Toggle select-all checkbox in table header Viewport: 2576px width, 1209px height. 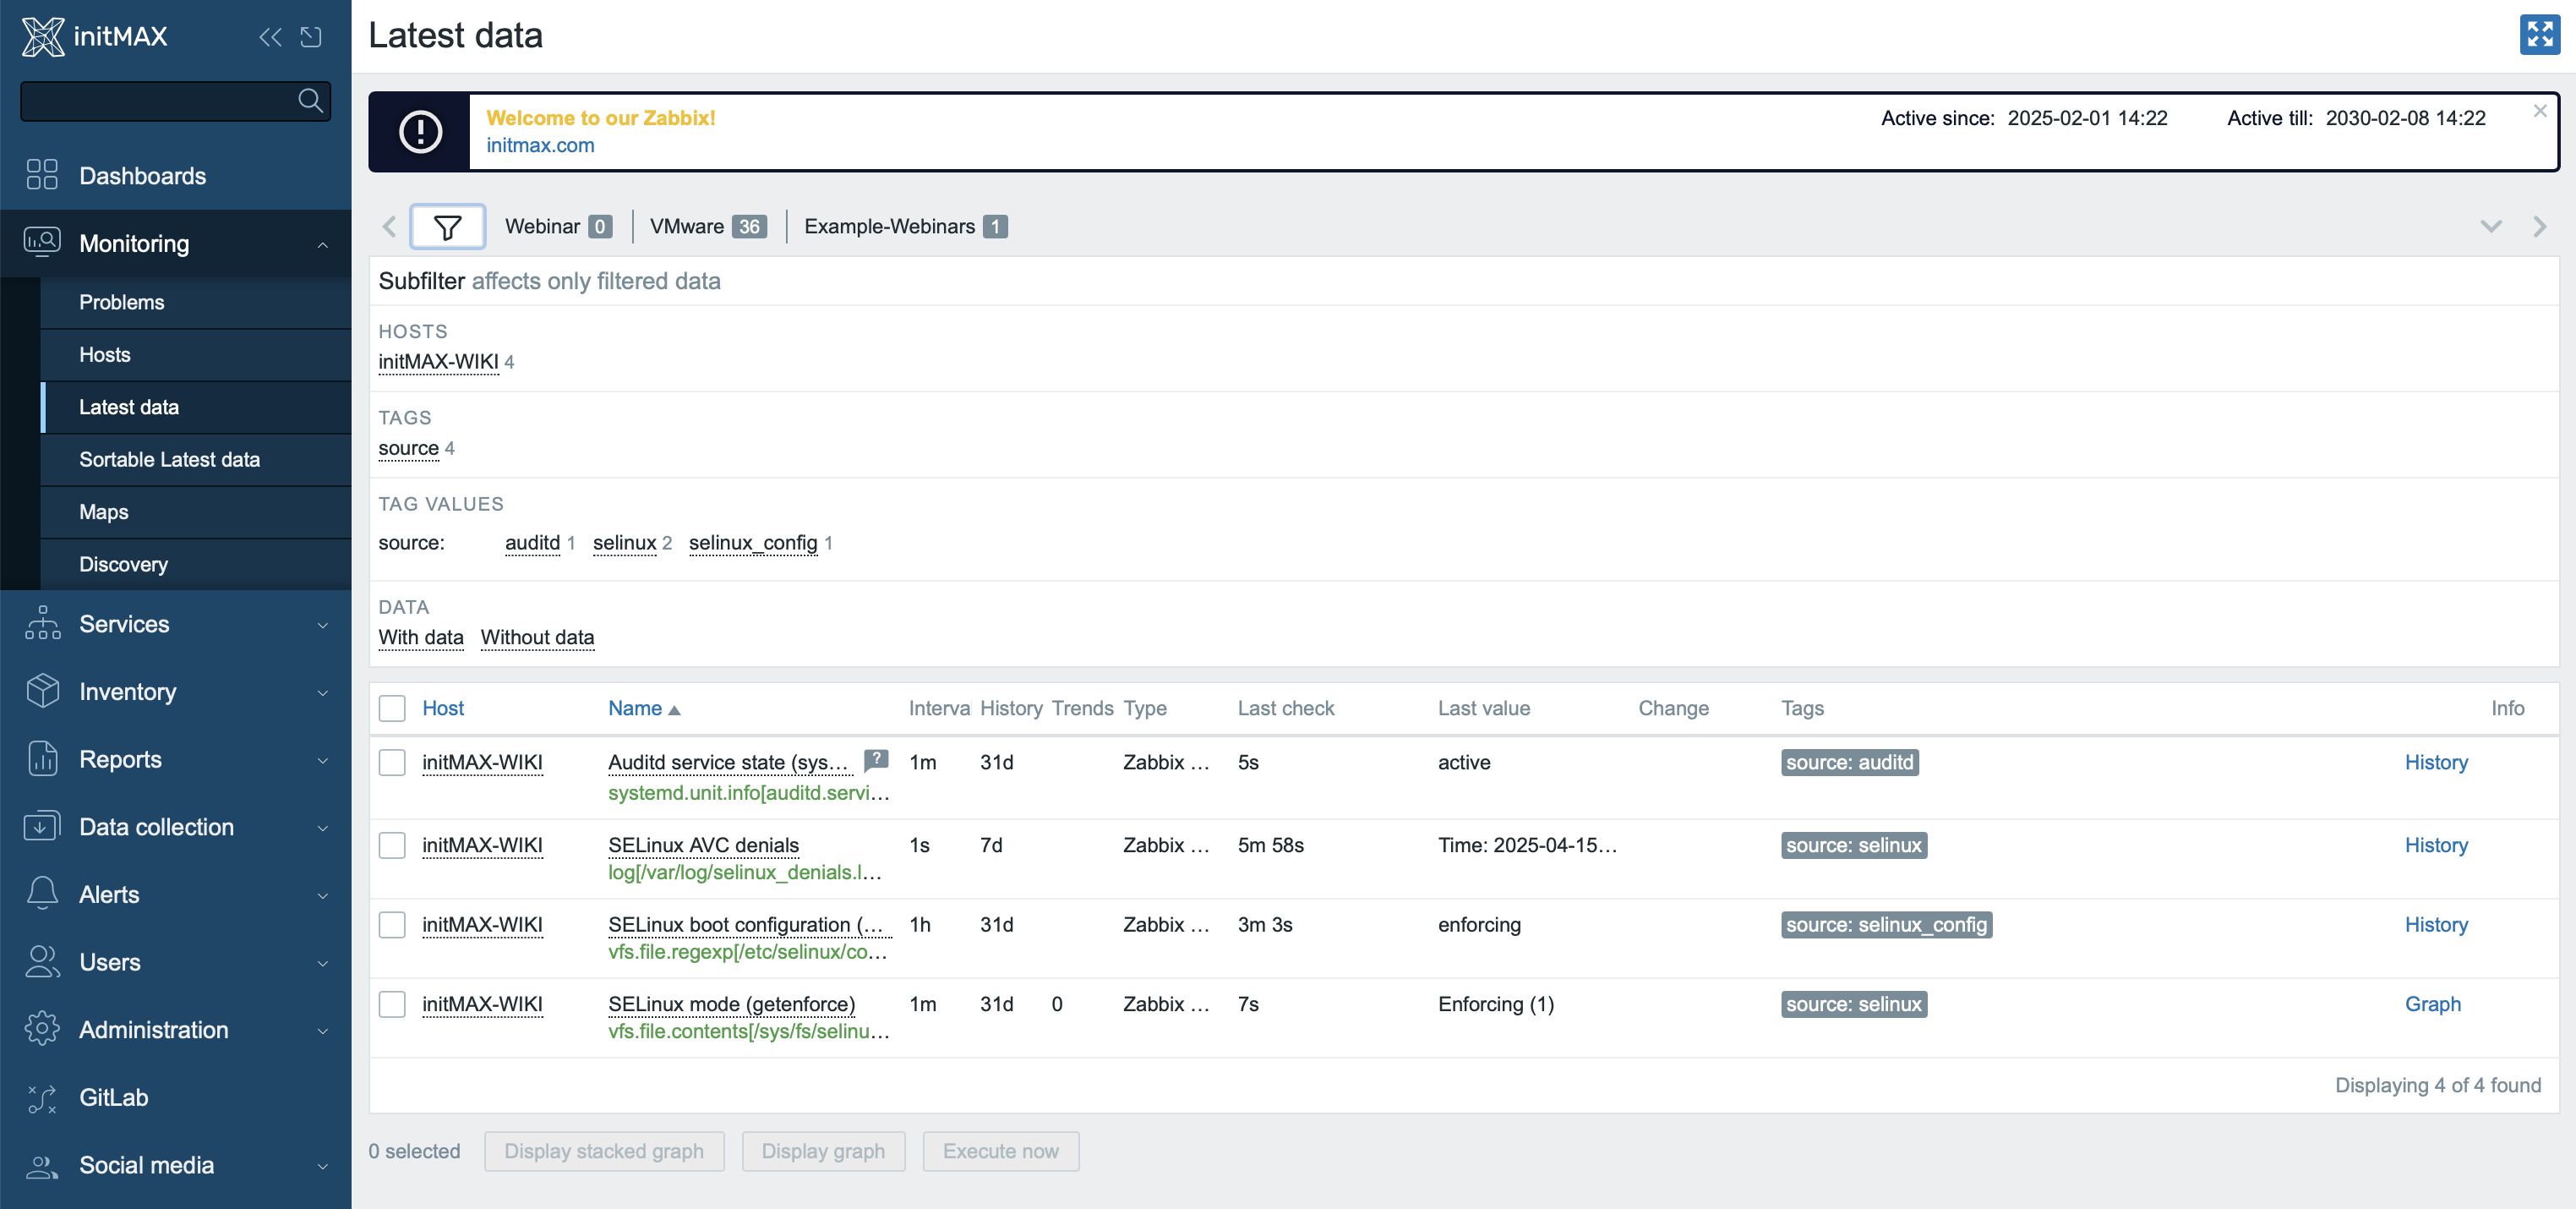392,708
